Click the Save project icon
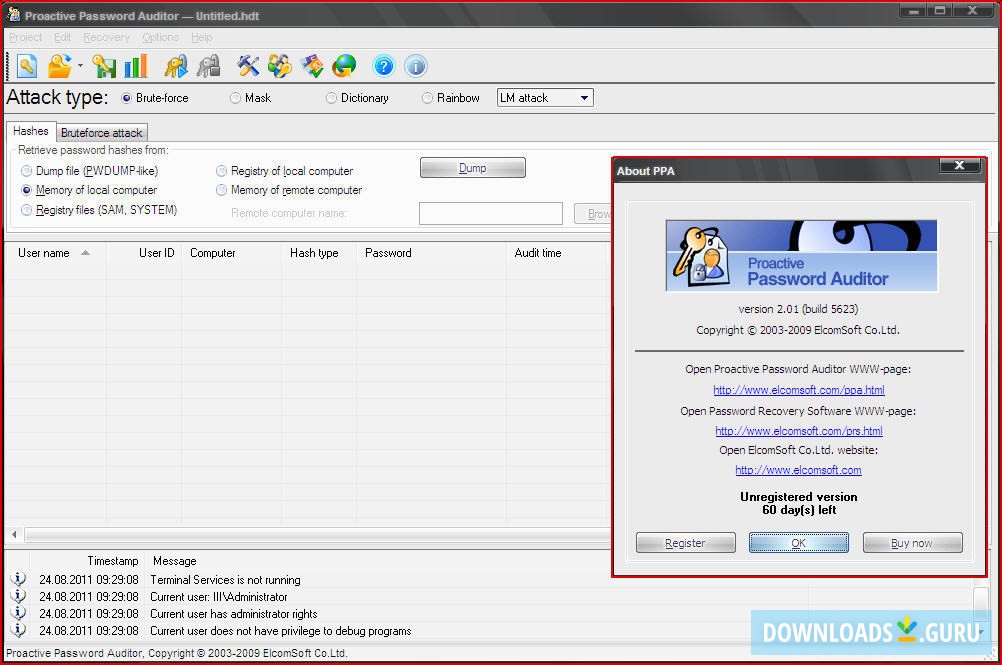The height and width of the screenshot is (665, 1002). click(x=104, y=66)
